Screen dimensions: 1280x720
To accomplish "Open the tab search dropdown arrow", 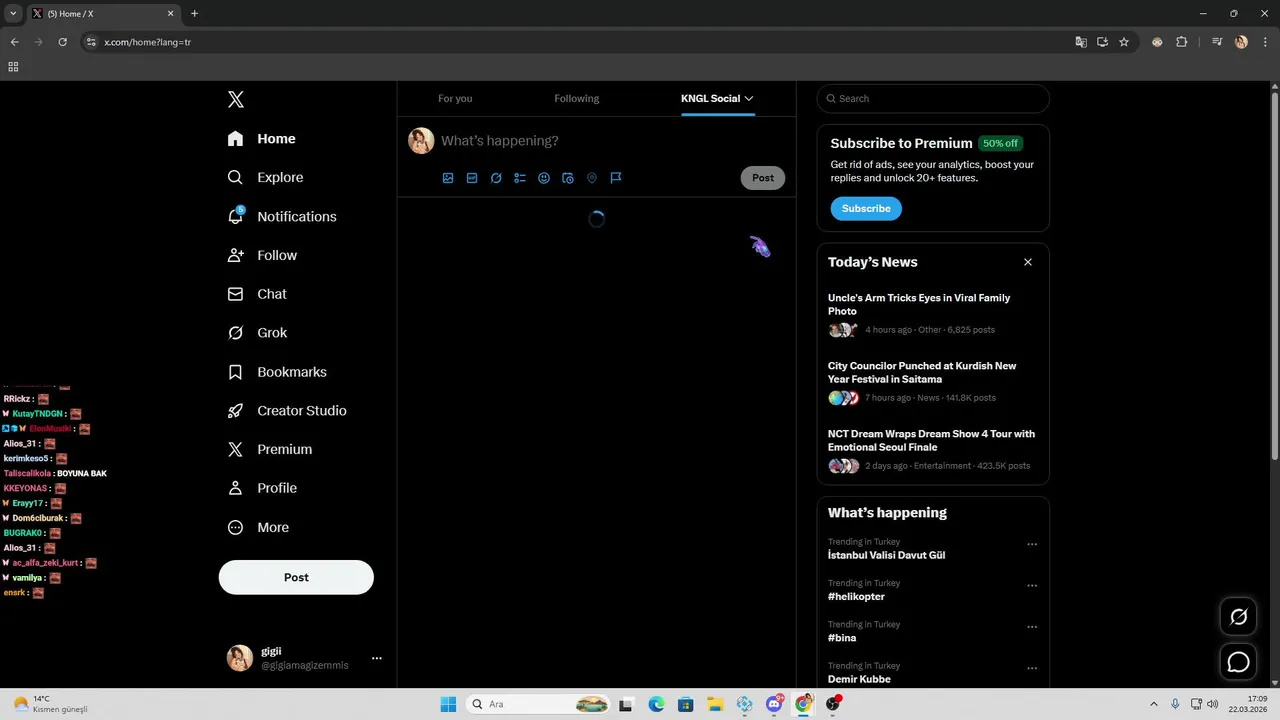I will tap(13, 14).
